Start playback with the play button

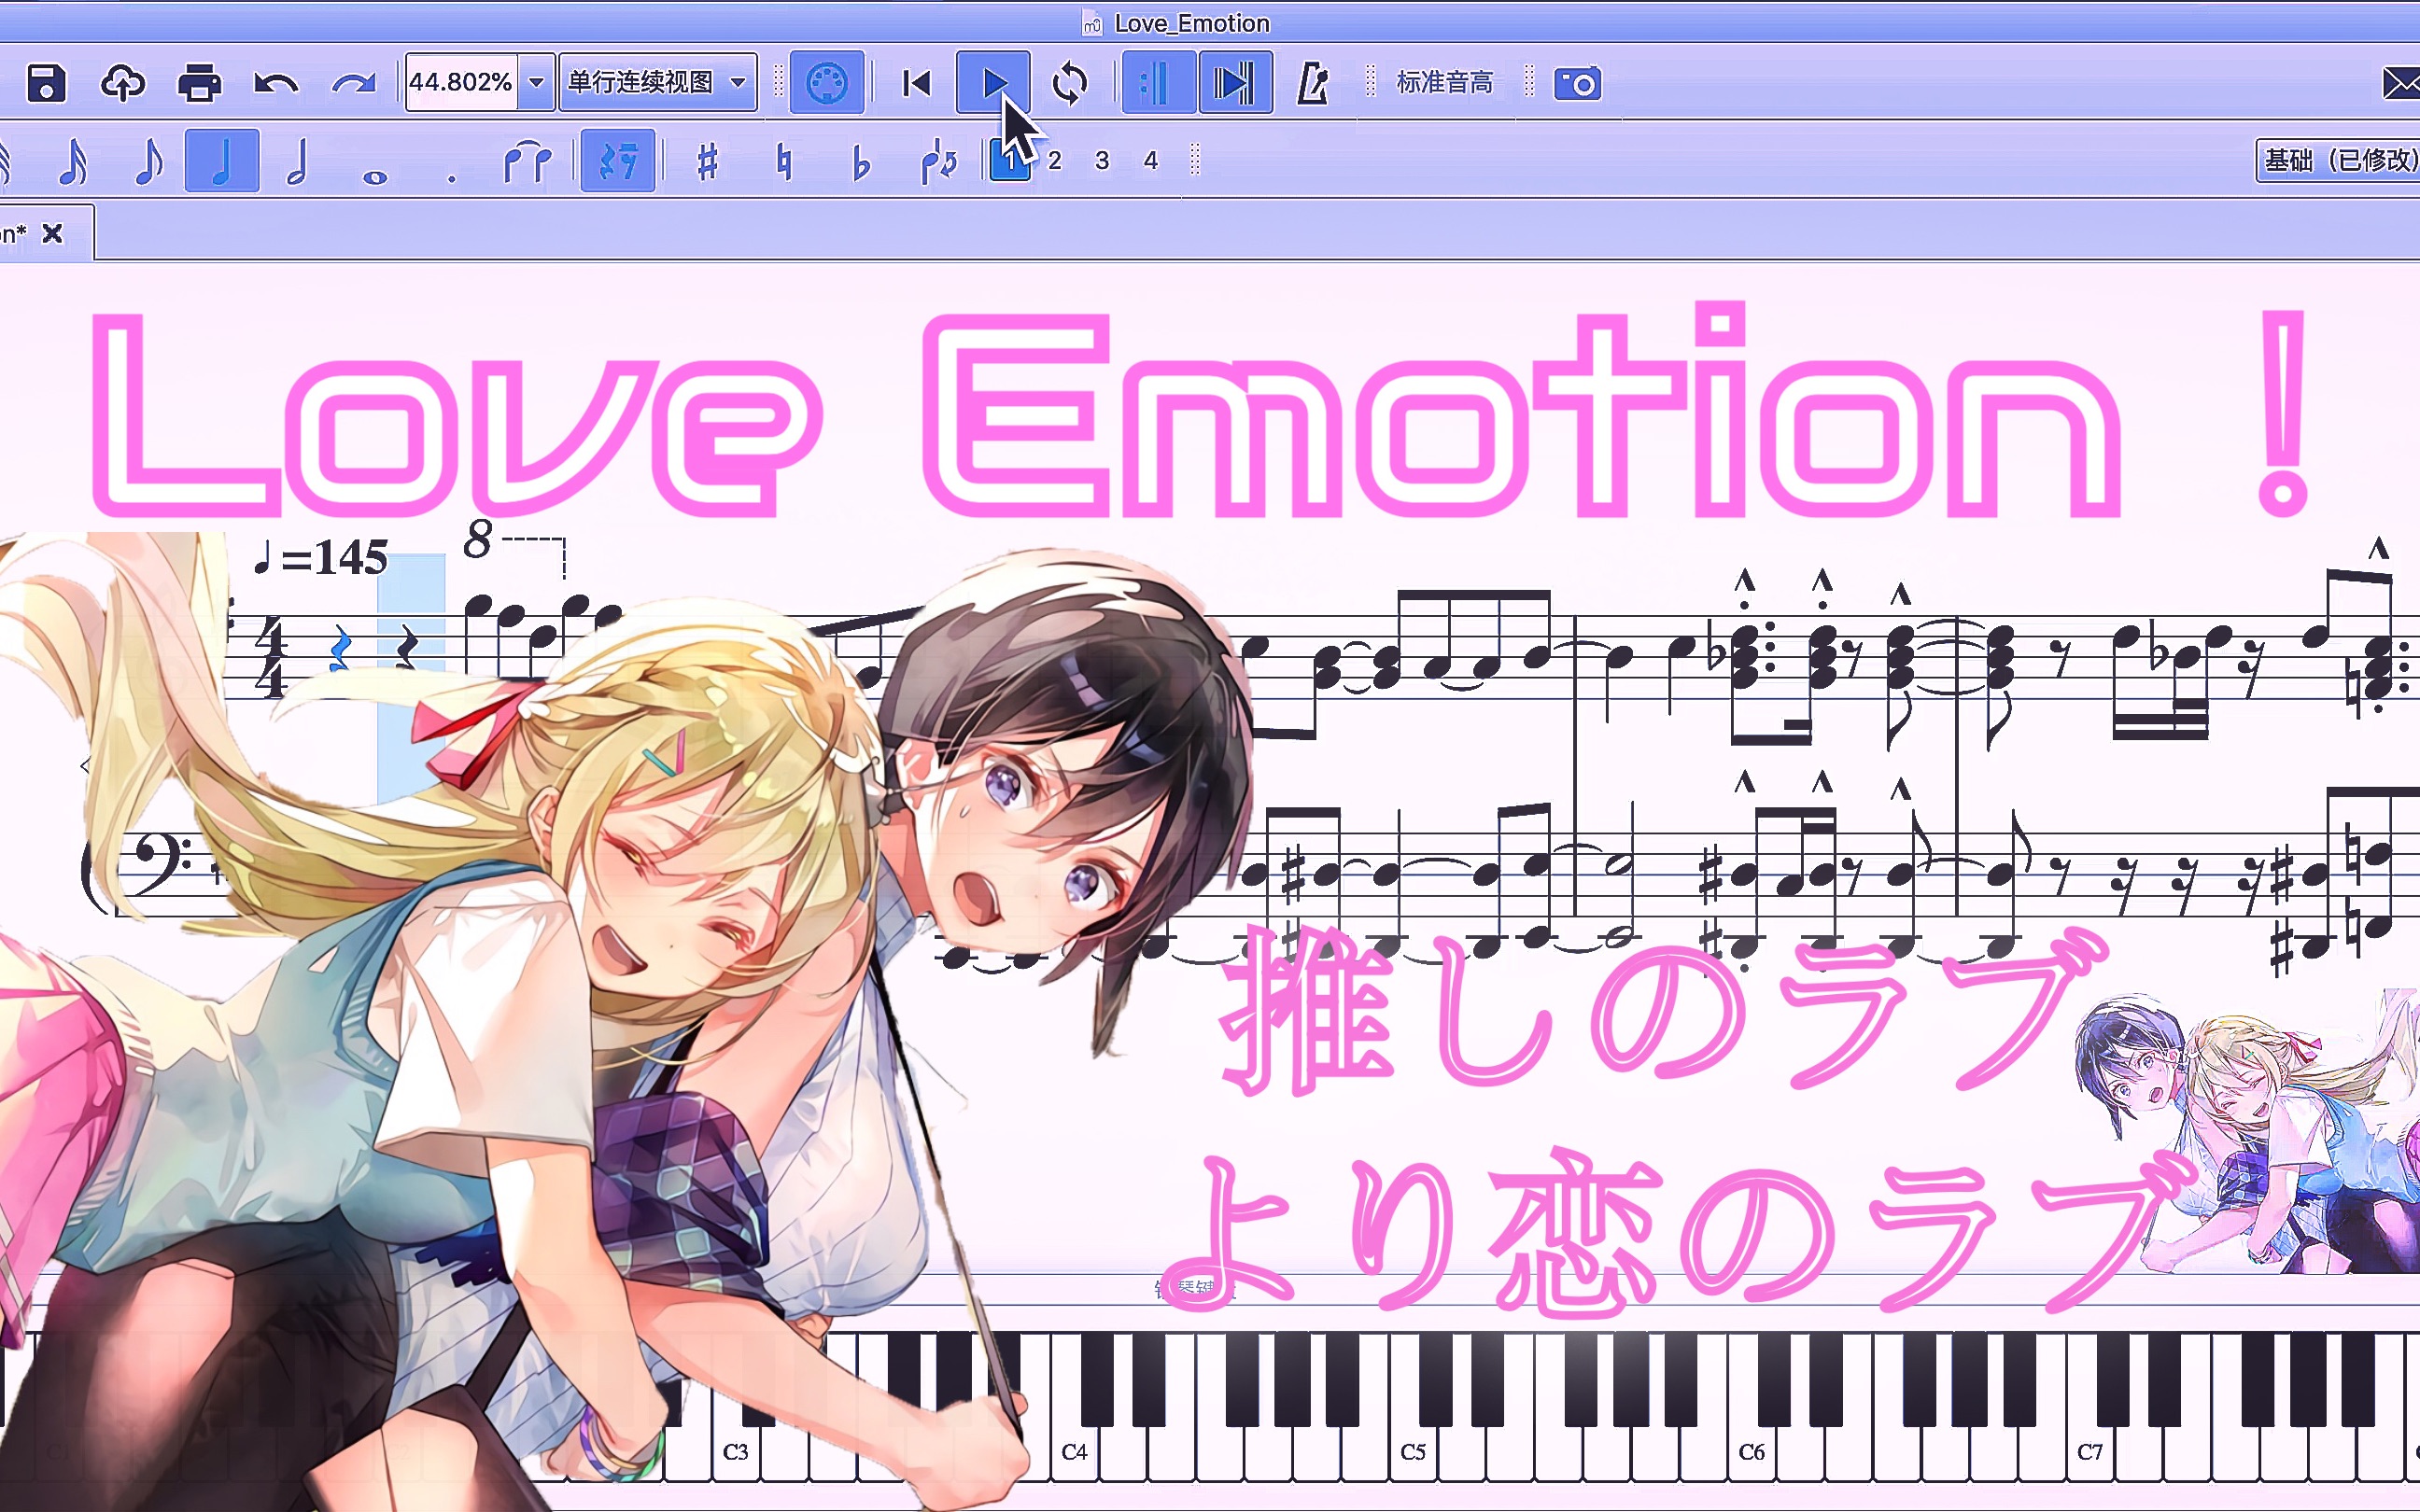tap(993, 83)
